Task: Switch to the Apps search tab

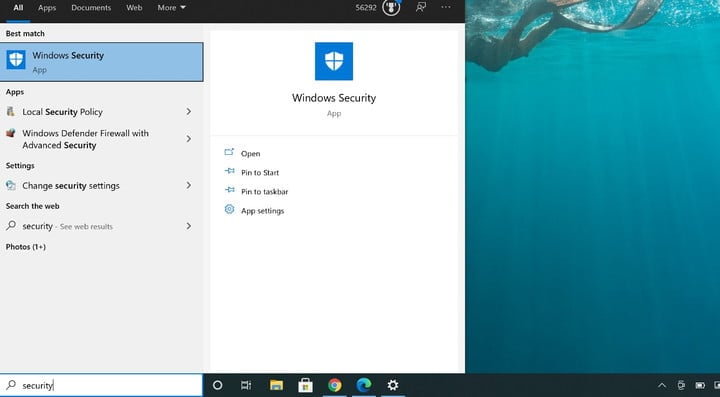Action: tap(47, 8)
